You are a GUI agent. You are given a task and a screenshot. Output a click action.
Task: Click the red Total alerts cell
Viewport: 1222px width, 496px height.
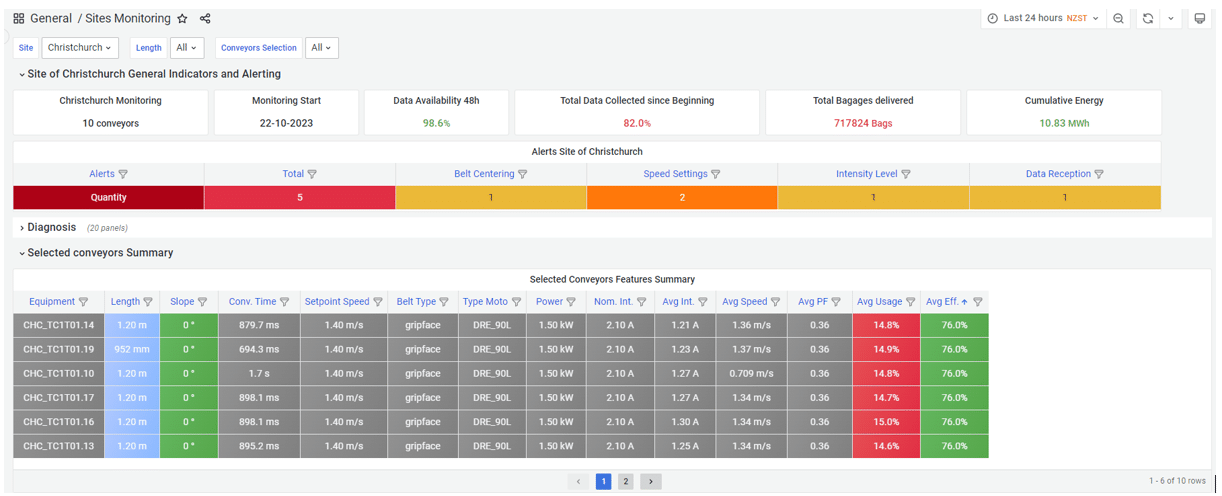coord(299,198)
